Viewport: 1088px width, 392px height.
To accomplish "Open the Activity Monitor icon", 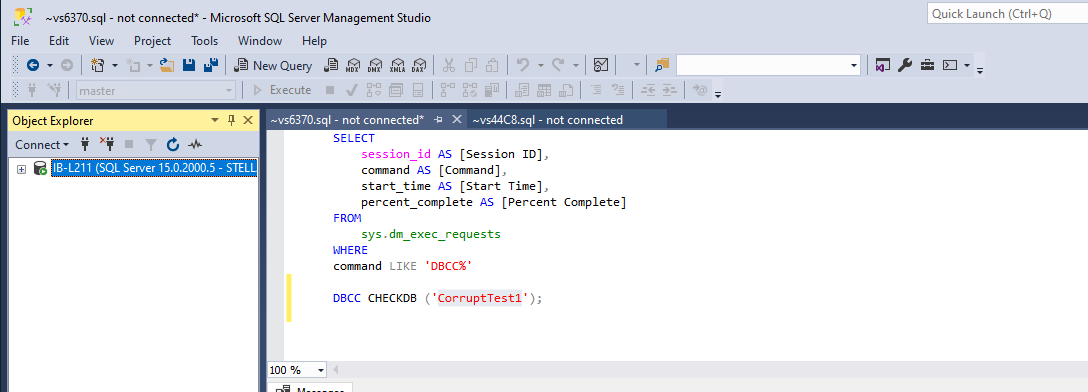I will (601, 65).
